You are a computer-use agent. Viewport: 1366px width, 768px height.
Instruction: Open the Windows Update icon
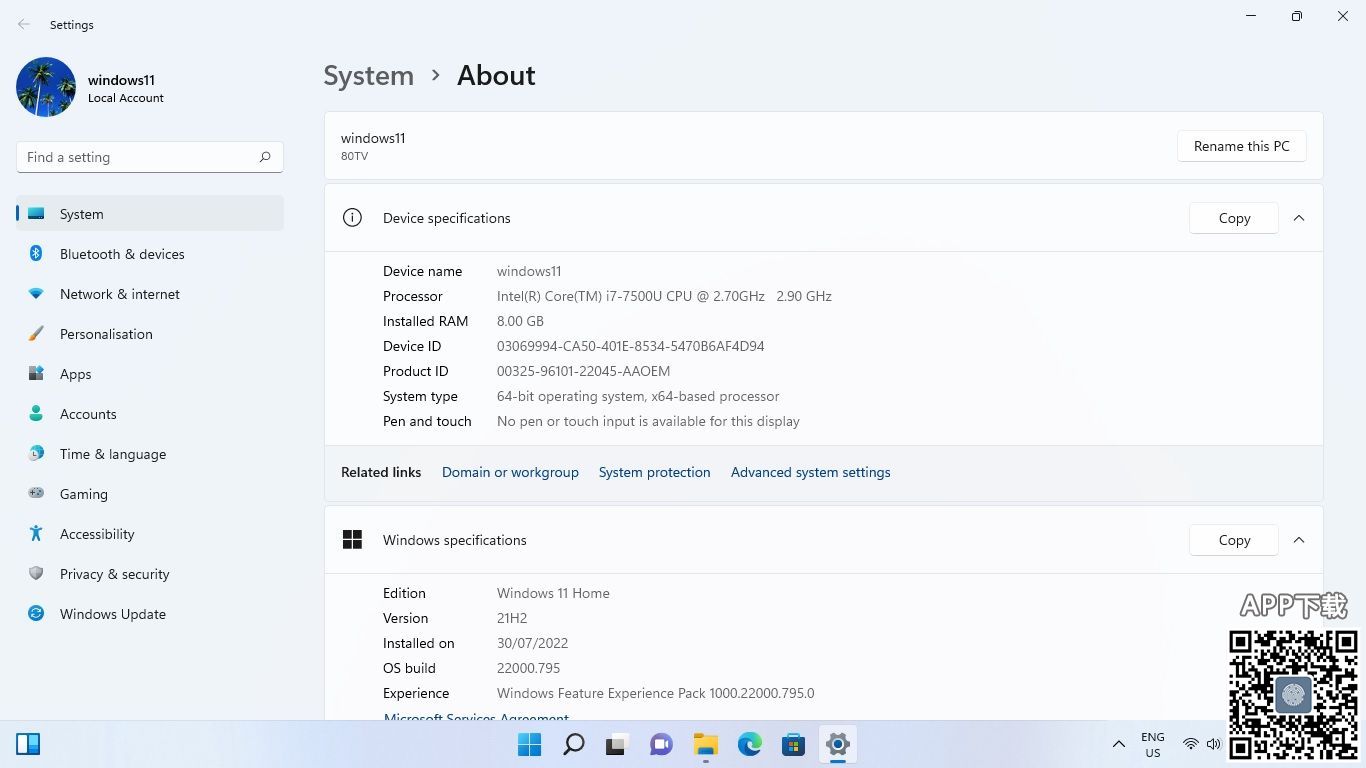coord(36,614)
